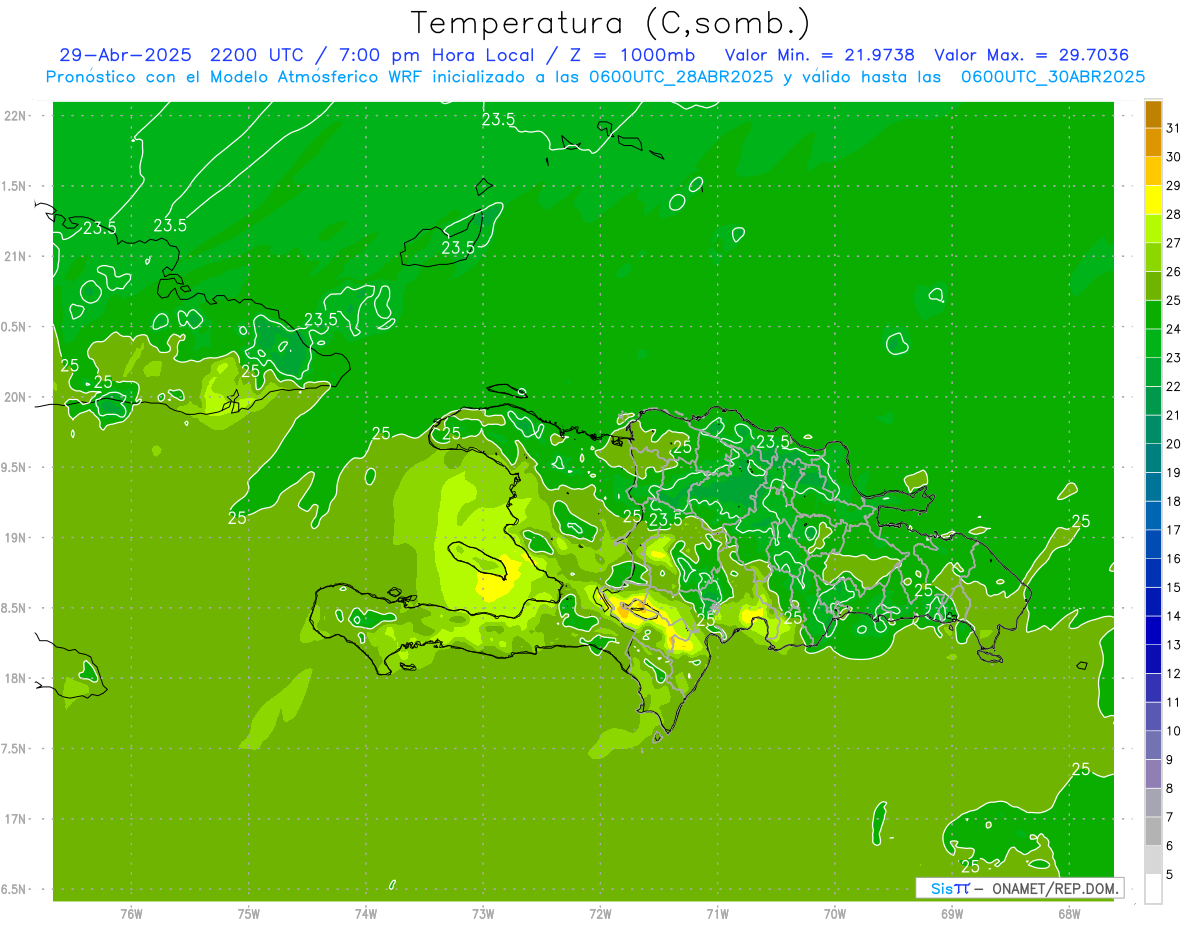The image size is (1200, 927).
Task: Click the legend value label "18"
Action: [x=1173, y=501]
